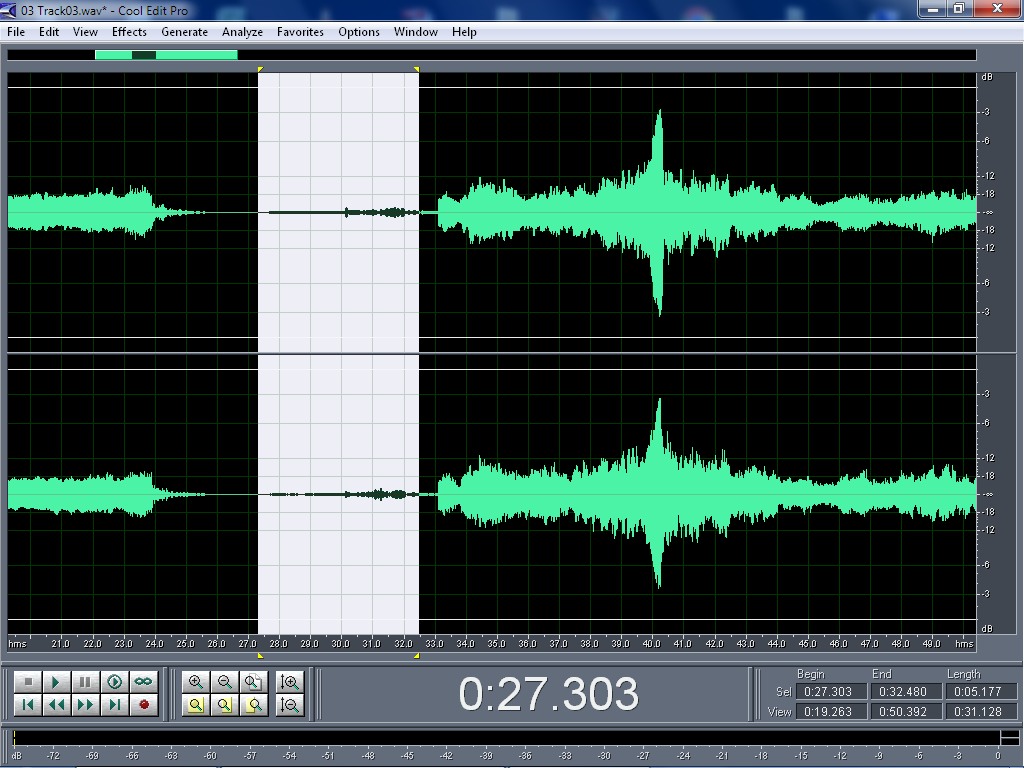Enable the infinity Play Looped button
The width and height of the screenshot is (1024, 768).
point(143,682)
